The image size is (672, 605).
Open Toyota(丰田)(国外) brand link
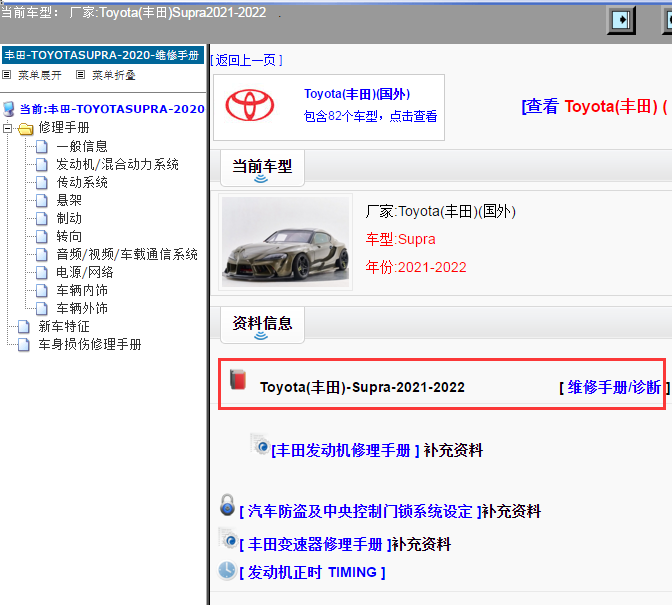[x=357, y=94]
